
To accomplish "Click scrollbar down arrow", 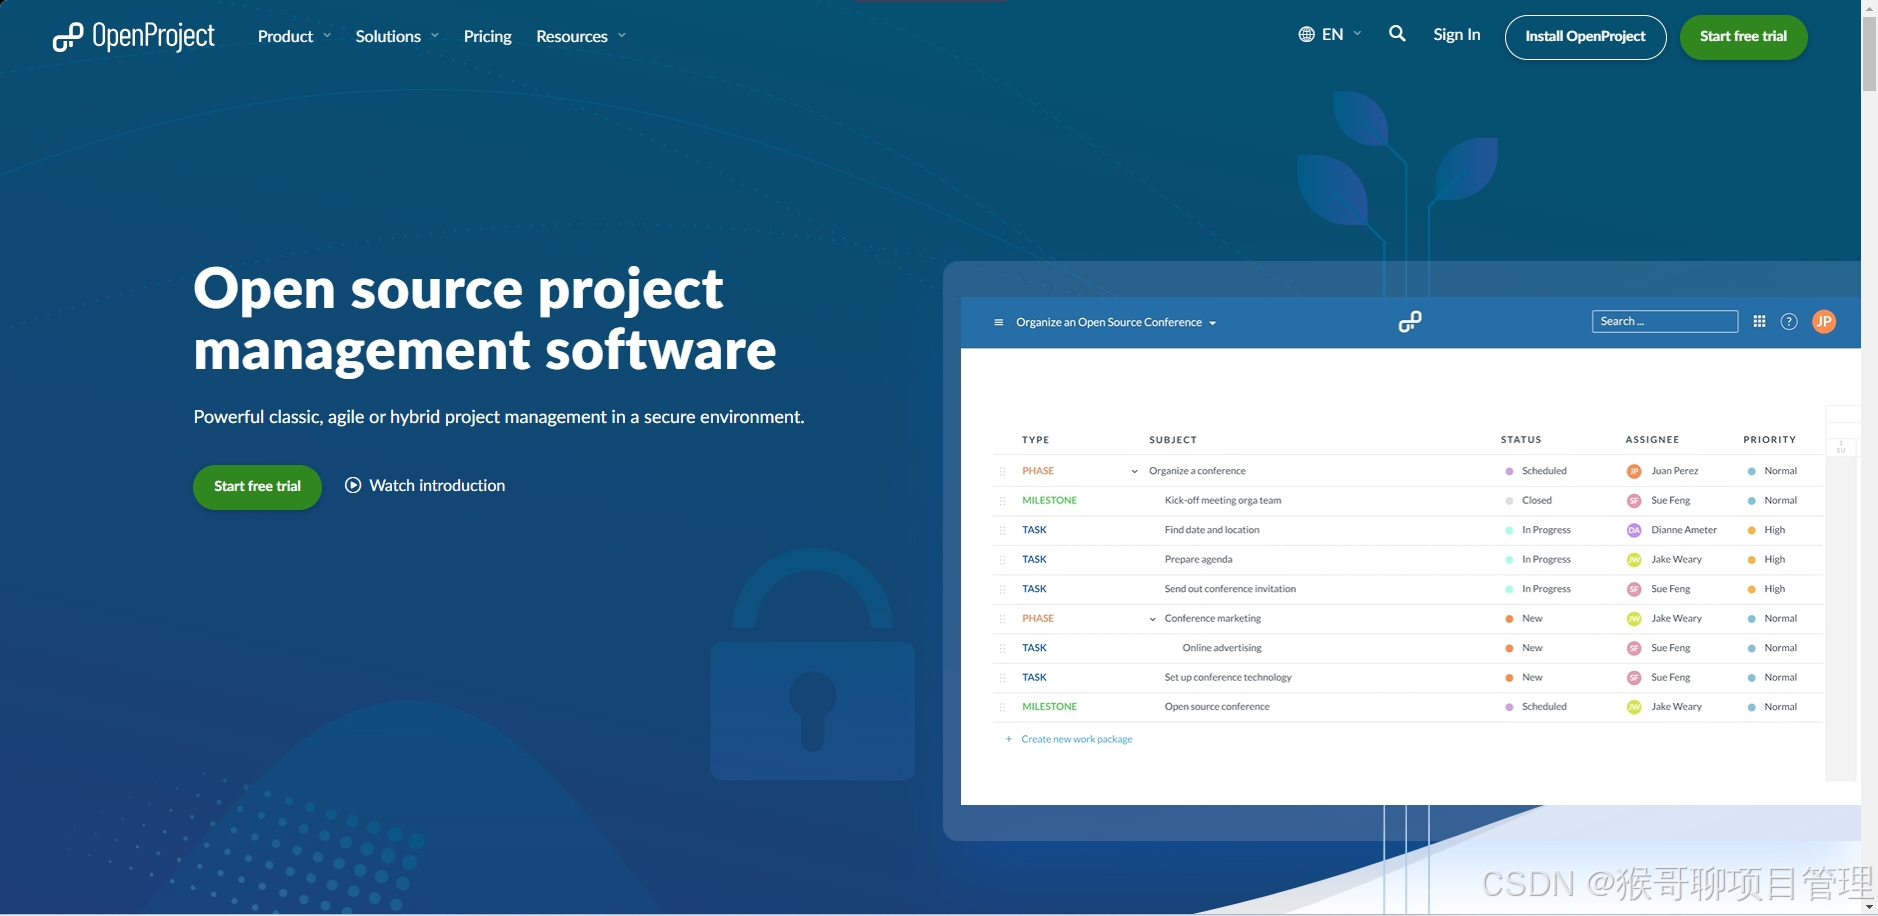I will pos(1869,907).
